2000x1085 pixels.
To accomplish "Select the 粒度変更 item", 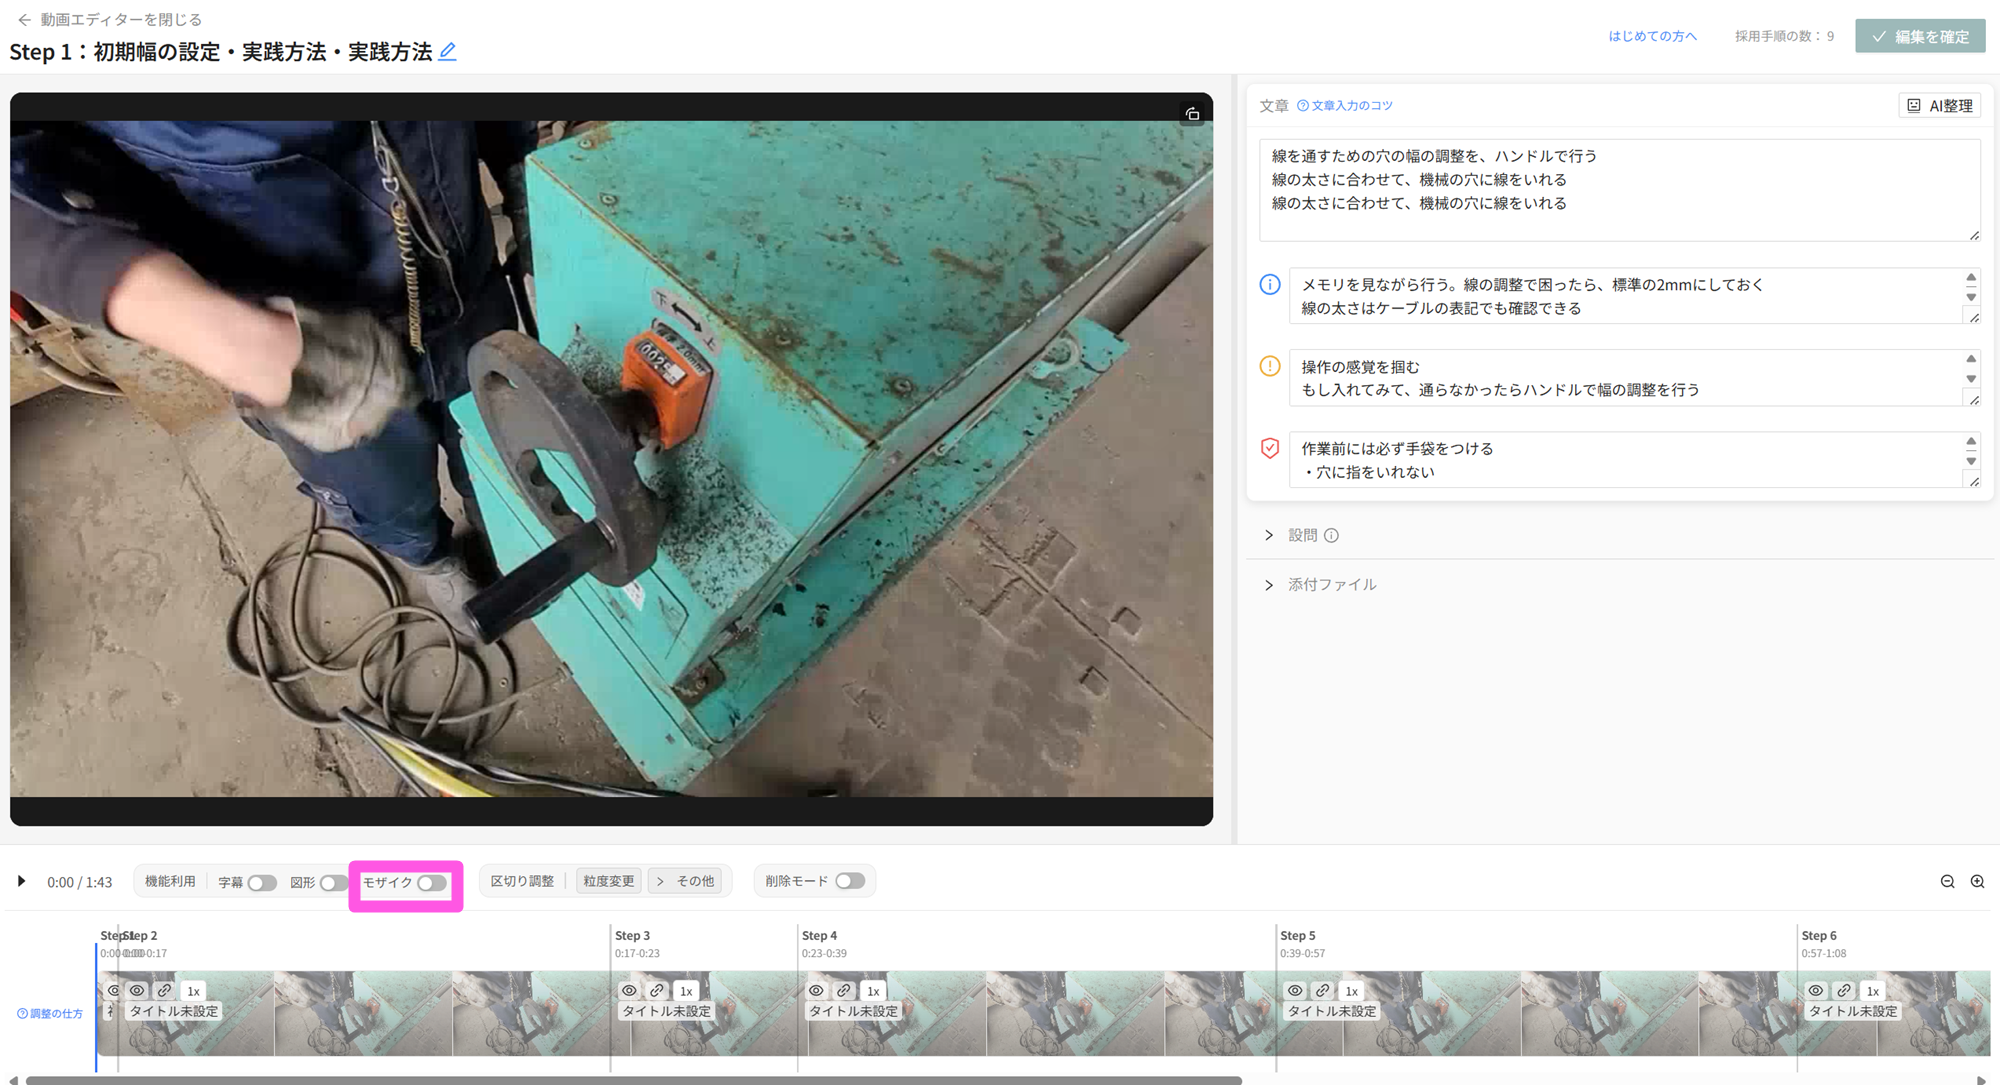I will coord(608,881).
